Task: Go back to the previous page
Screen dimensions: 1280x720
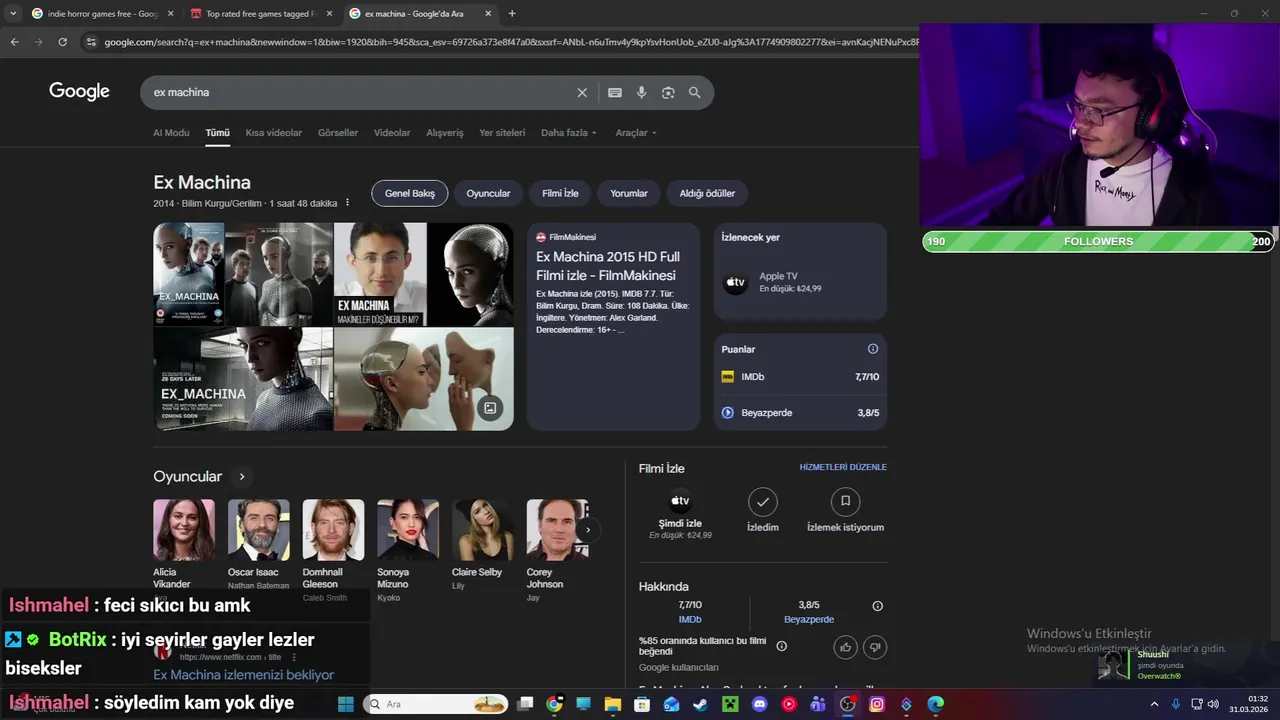Action: coord(14,42)
